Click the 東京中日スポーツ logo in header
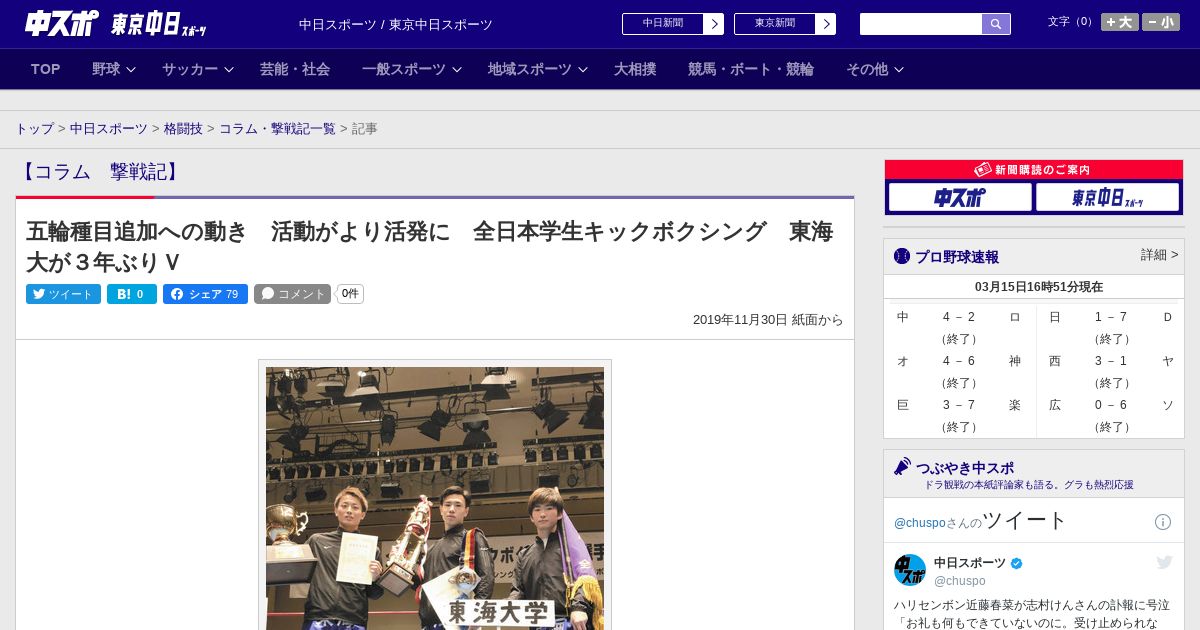 pos(158,24)
